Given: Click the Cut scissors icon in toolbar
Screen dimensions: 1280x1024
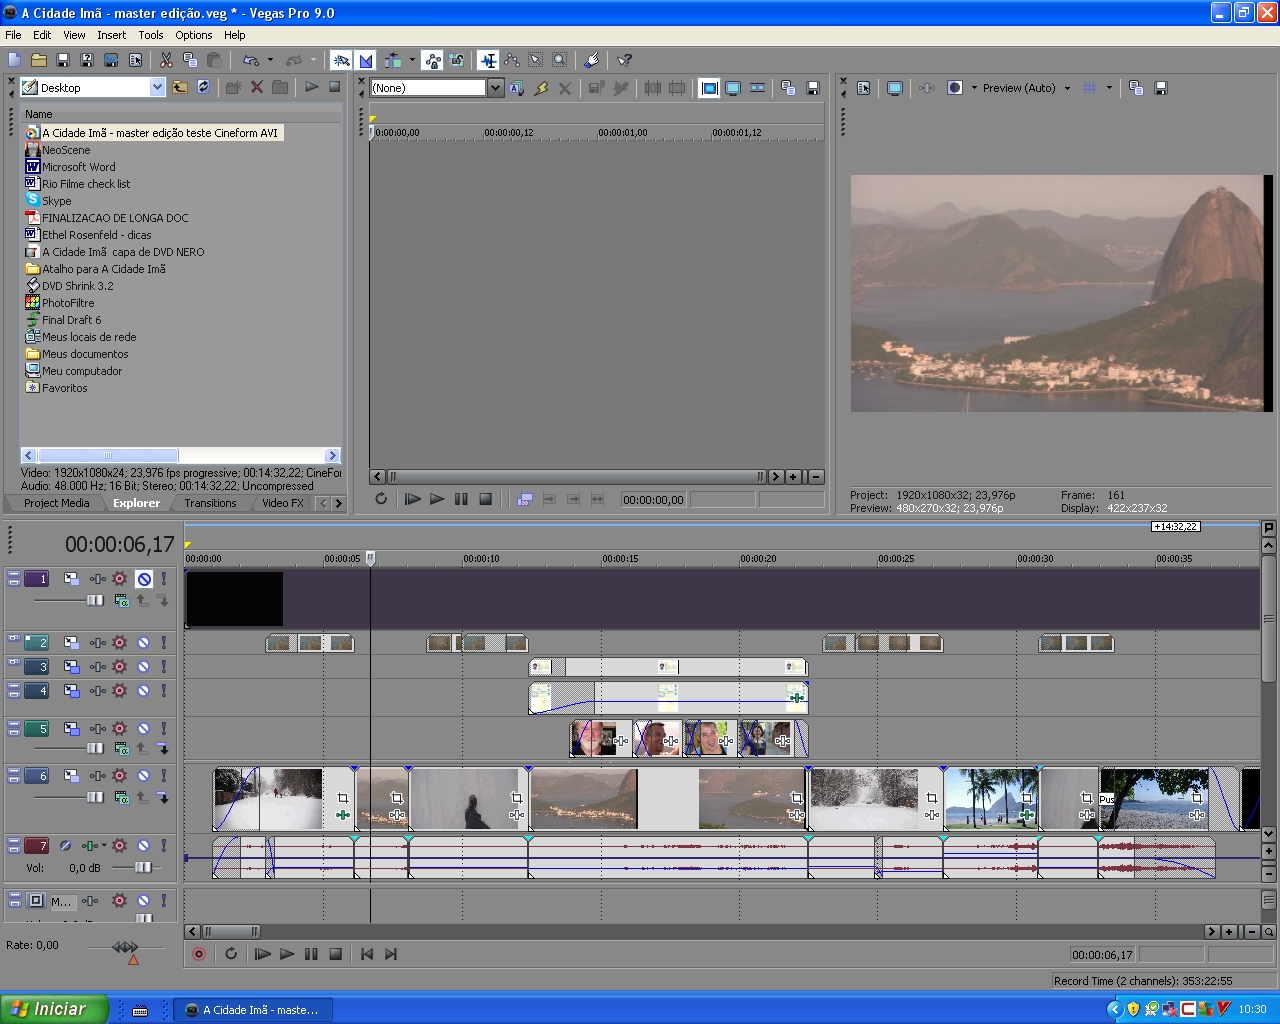Looking at the screenshot, I should [x=166, y=61].
